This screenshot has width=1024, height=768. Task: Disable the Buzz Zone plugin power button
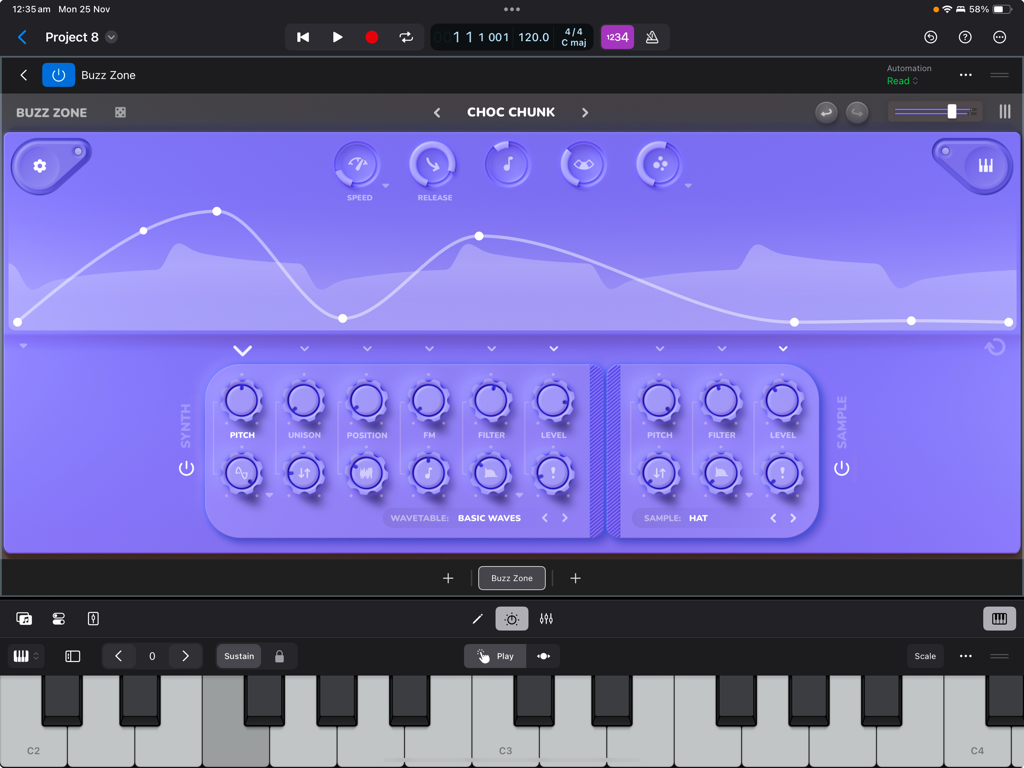58,74
